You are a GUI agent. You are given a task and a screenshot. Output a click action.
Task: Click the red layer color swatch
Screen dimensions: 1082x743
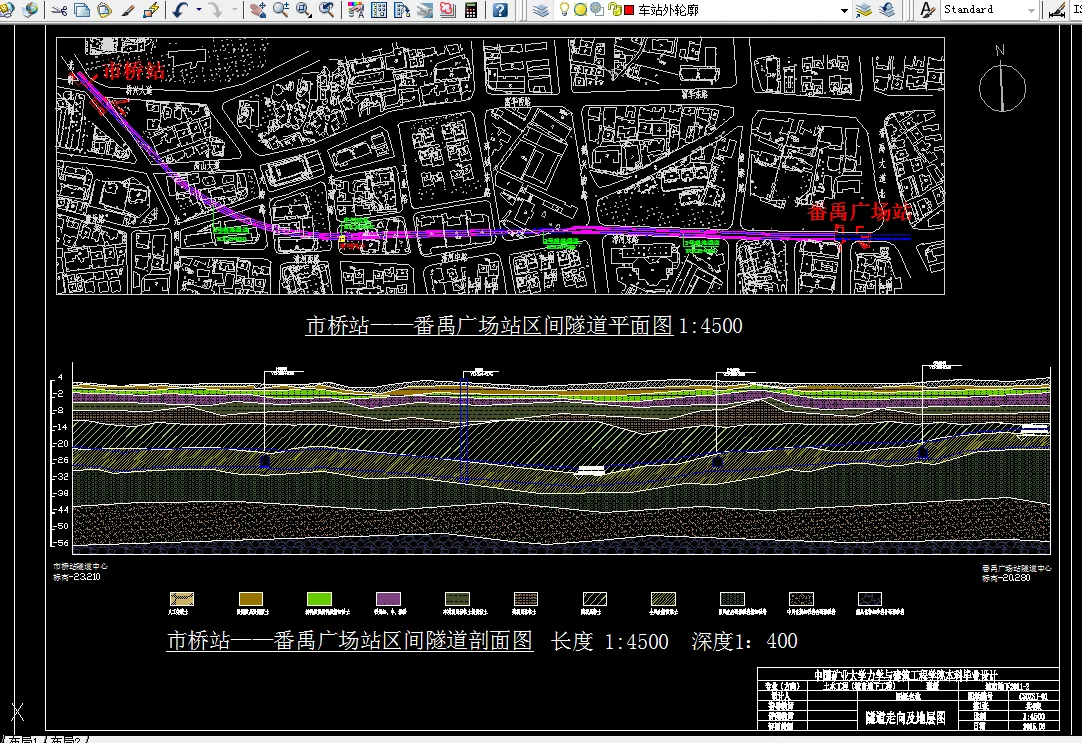(628, 10)
